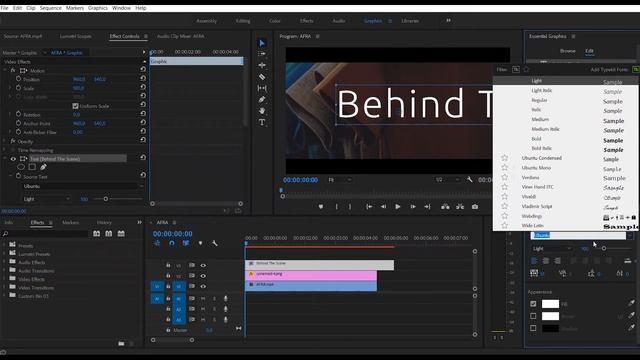The height and width of the screenshot is (360, 640).
Task: Select the Hand tool
Action: [x=262, y=111]
